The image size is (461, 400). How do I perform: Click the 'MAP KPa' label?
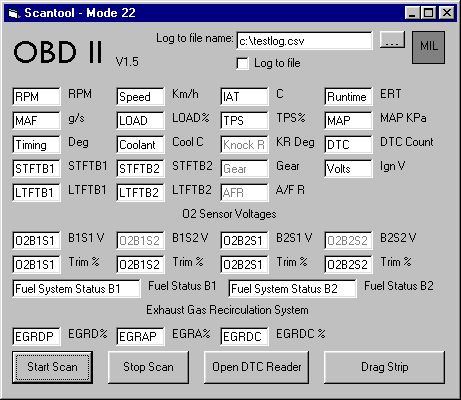click(x=403, y=118)
